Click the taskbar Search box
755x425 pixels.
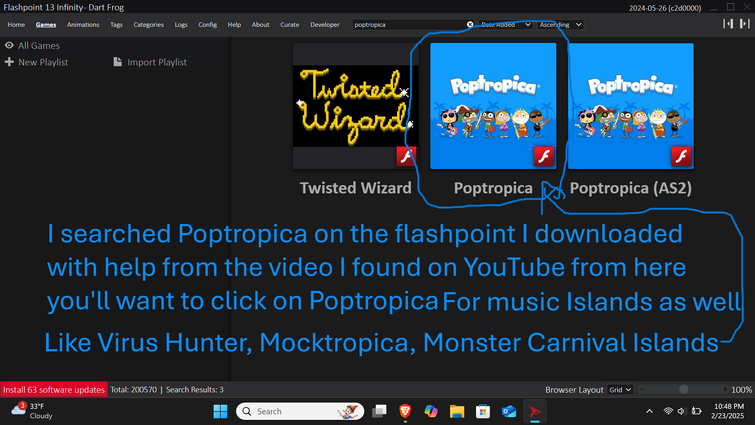point(300,412)
